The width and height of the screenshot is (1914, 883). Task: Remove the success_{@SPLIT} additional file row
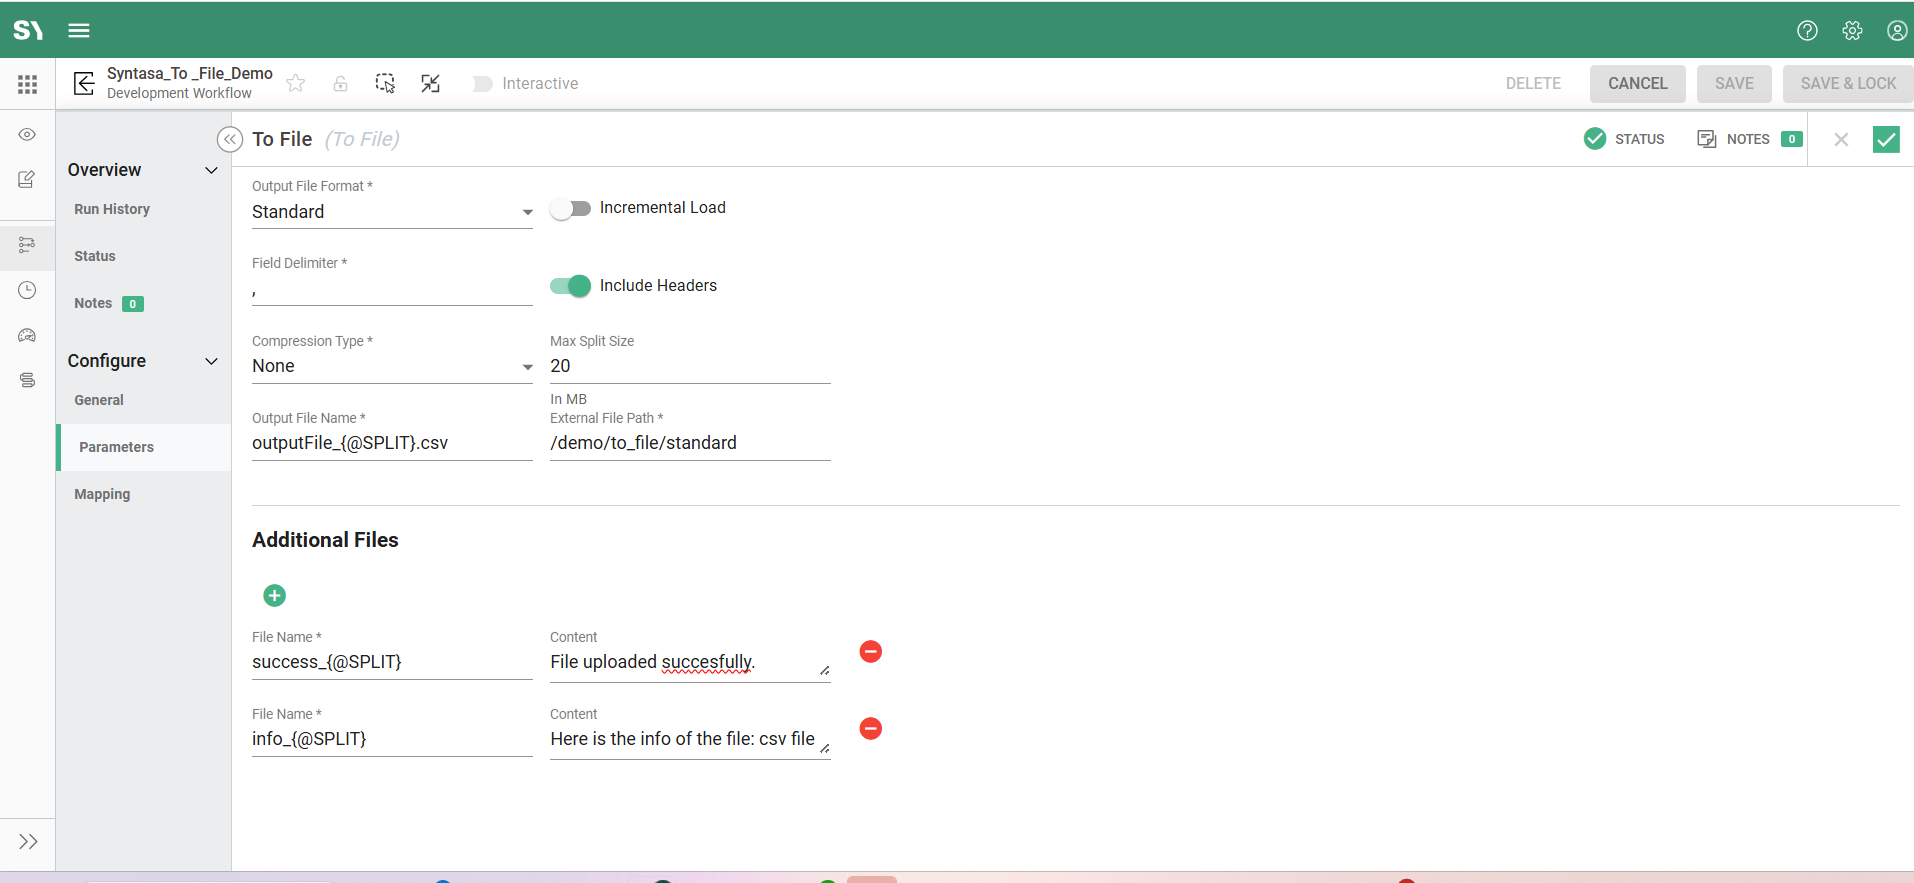(871, 652)
